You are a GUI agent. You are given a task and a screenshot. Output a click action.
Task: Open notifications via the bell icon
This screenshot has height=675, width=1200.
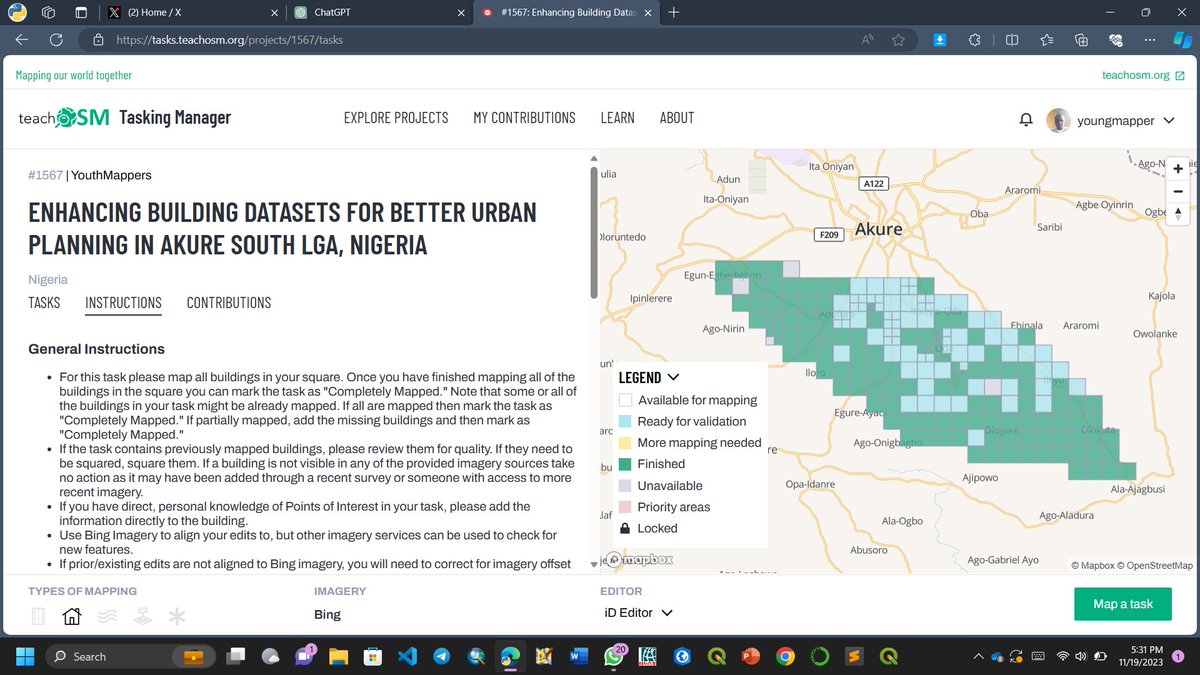pos(1025,118)
